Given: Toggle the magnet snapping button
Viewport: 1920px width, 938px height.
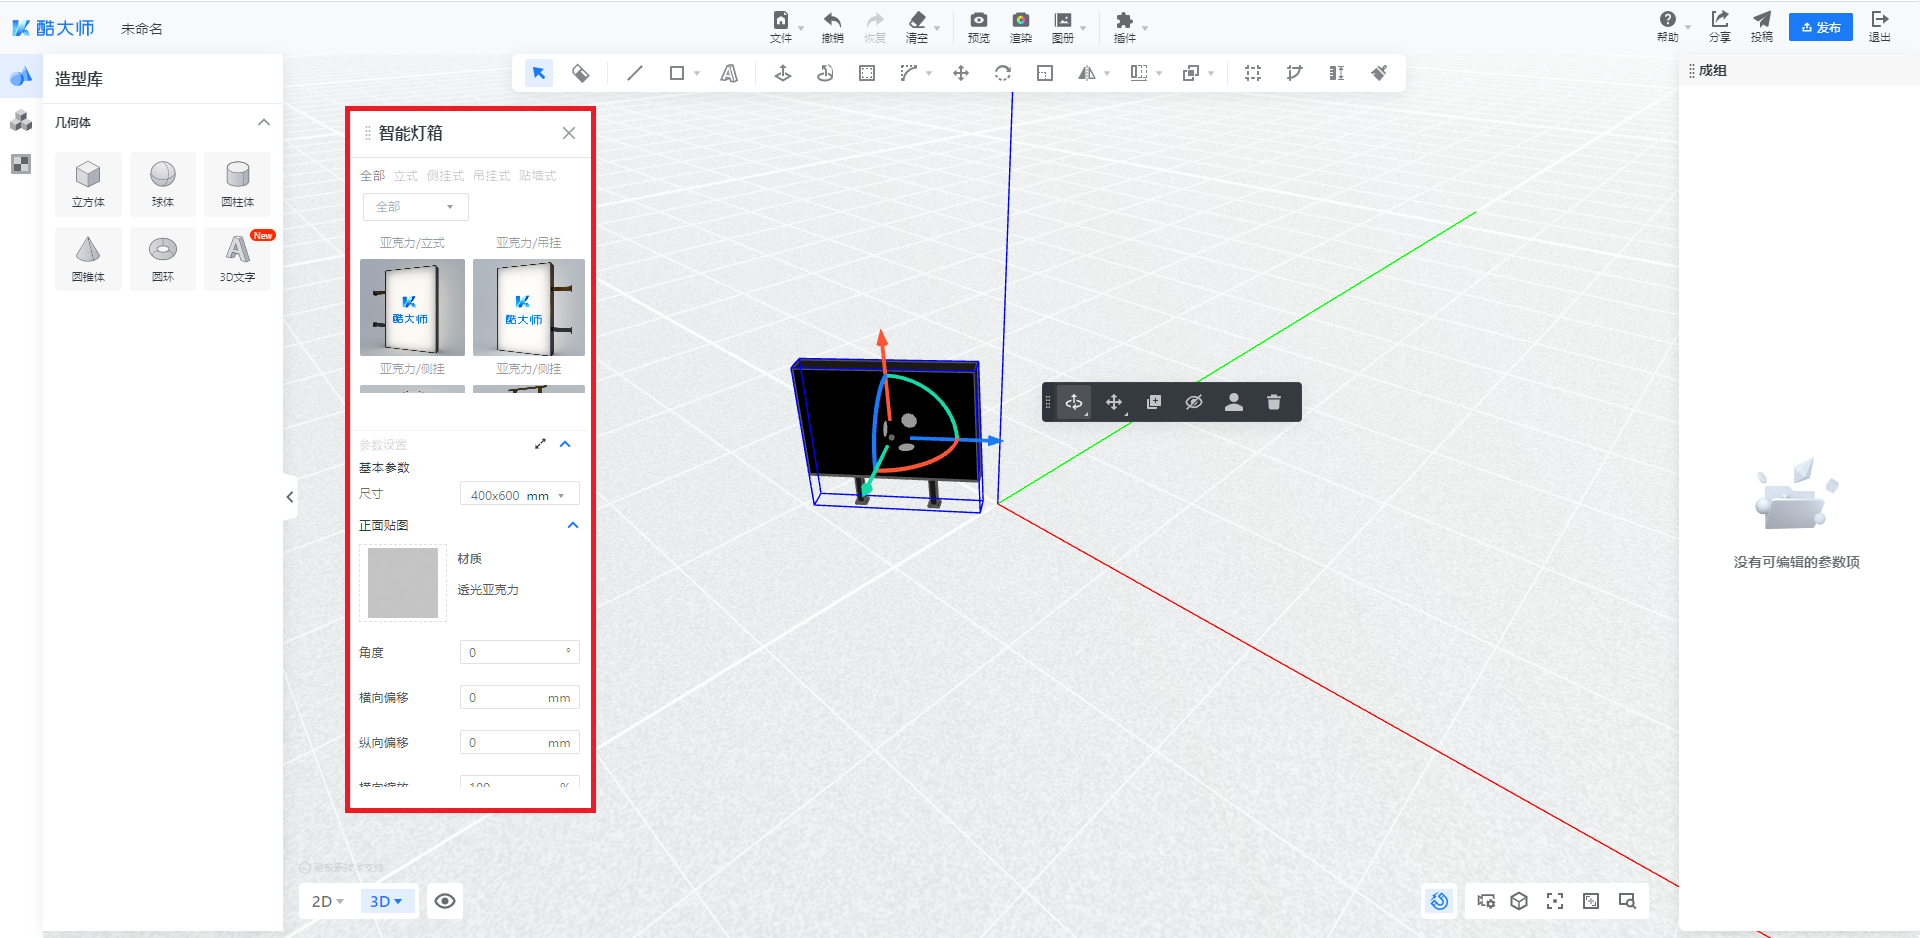Looking at the screenshot, I should [x=1439, y=901].
